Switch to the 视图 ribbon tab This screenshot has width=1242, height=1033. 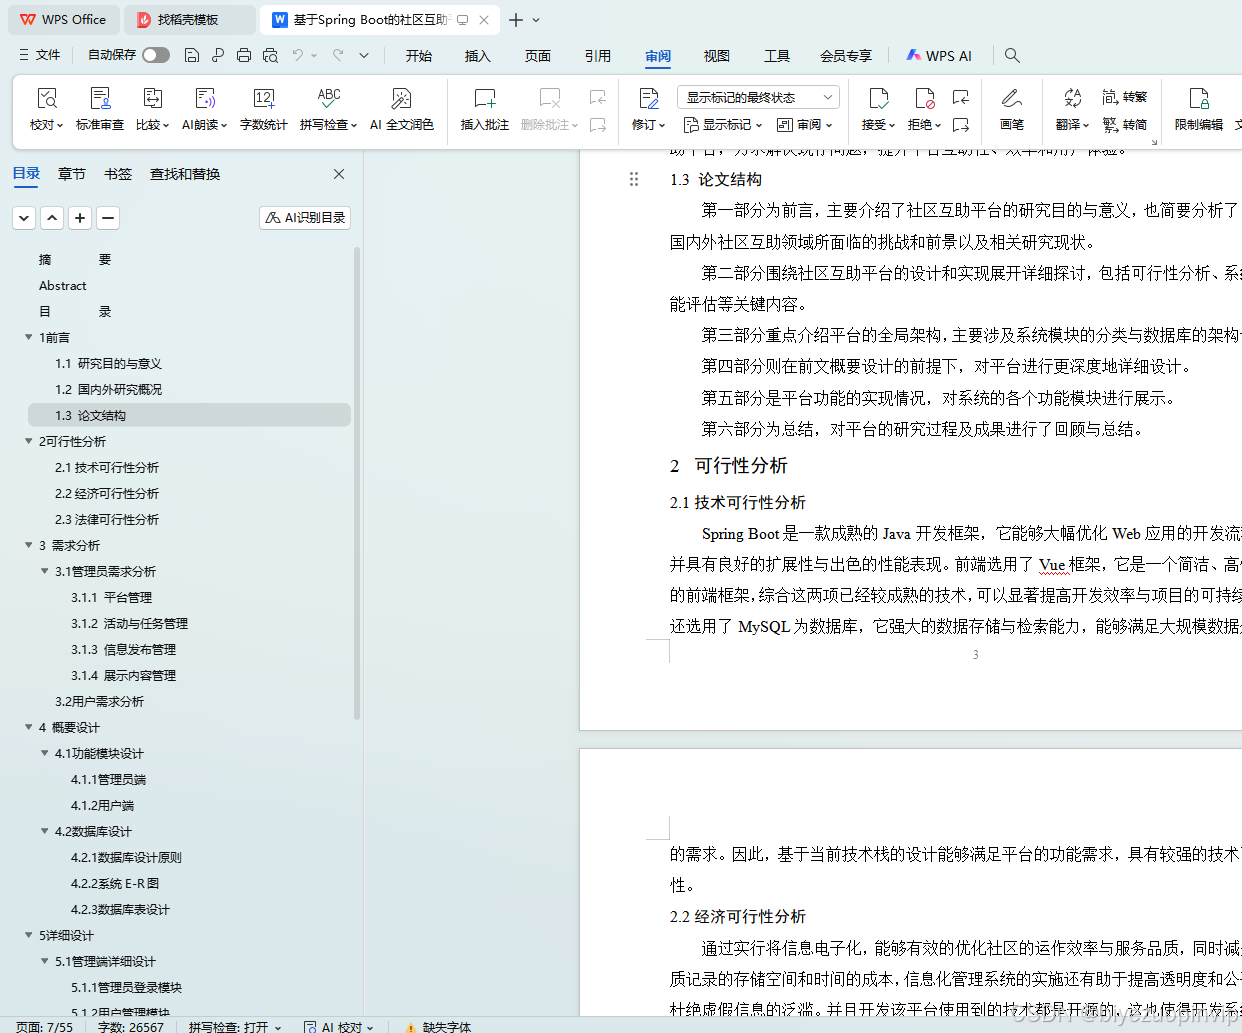[717, 56]
